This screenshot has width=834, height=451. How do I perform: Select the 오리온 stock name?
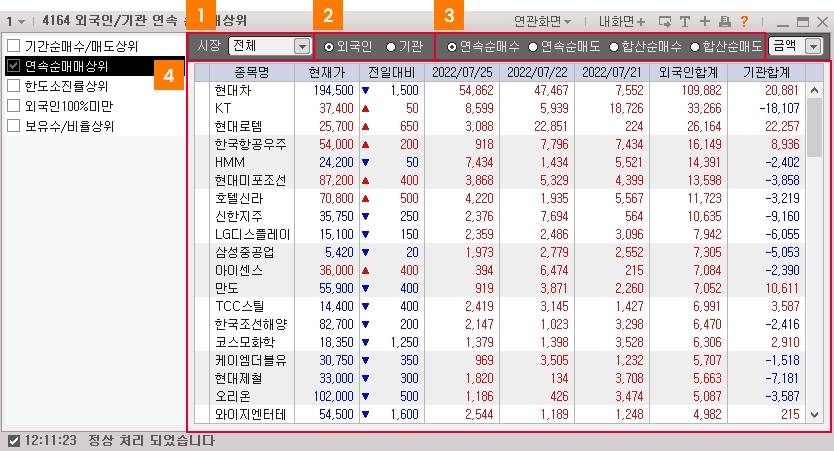[x=232, y=396]
